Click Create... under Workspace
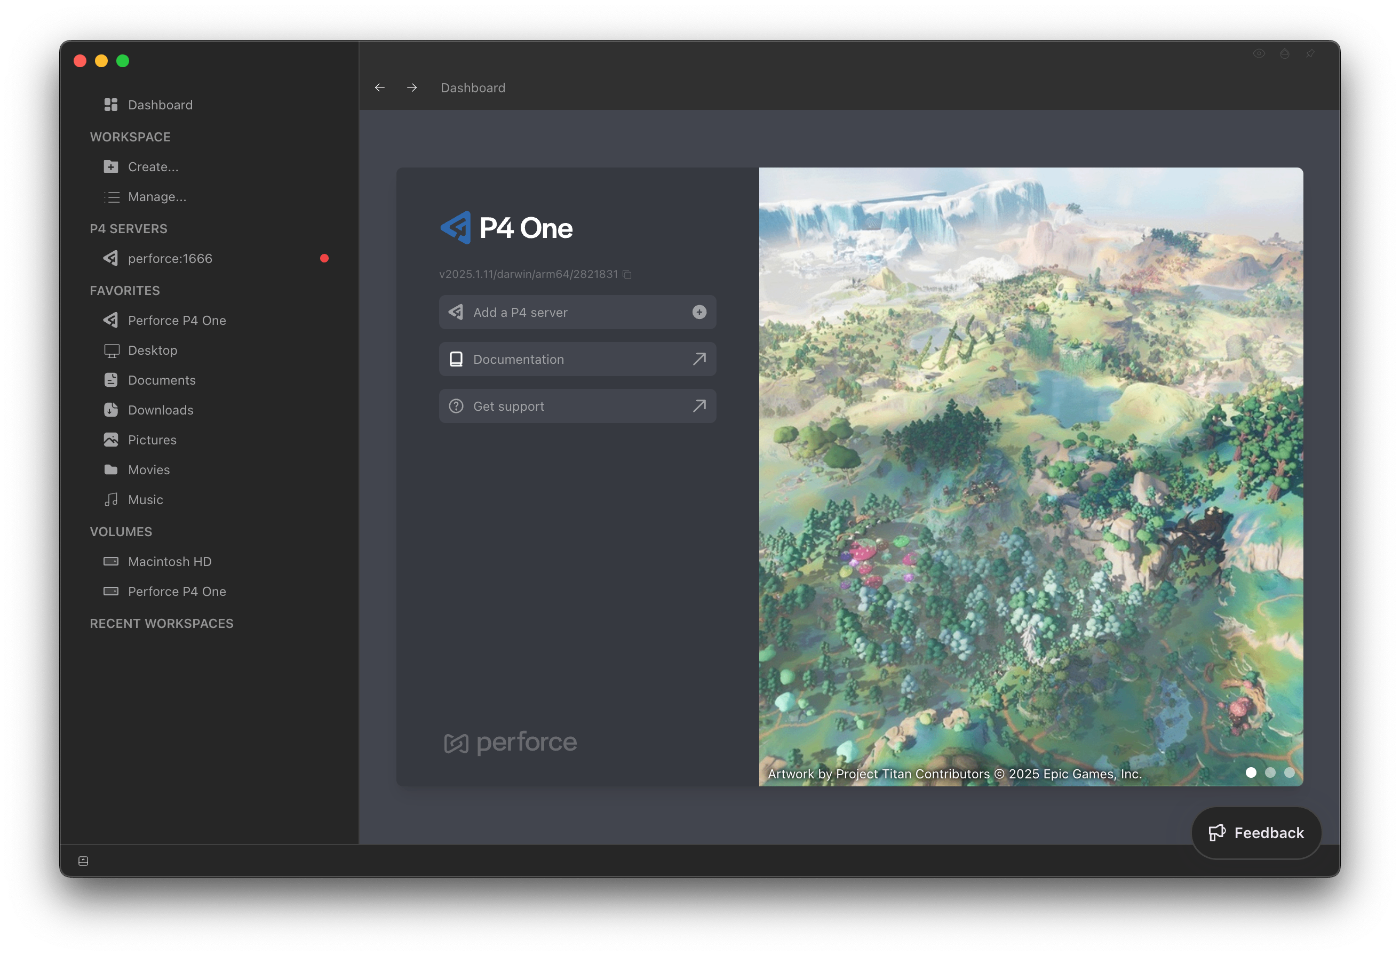The image size is (1400, 956). tap(141, 167)
